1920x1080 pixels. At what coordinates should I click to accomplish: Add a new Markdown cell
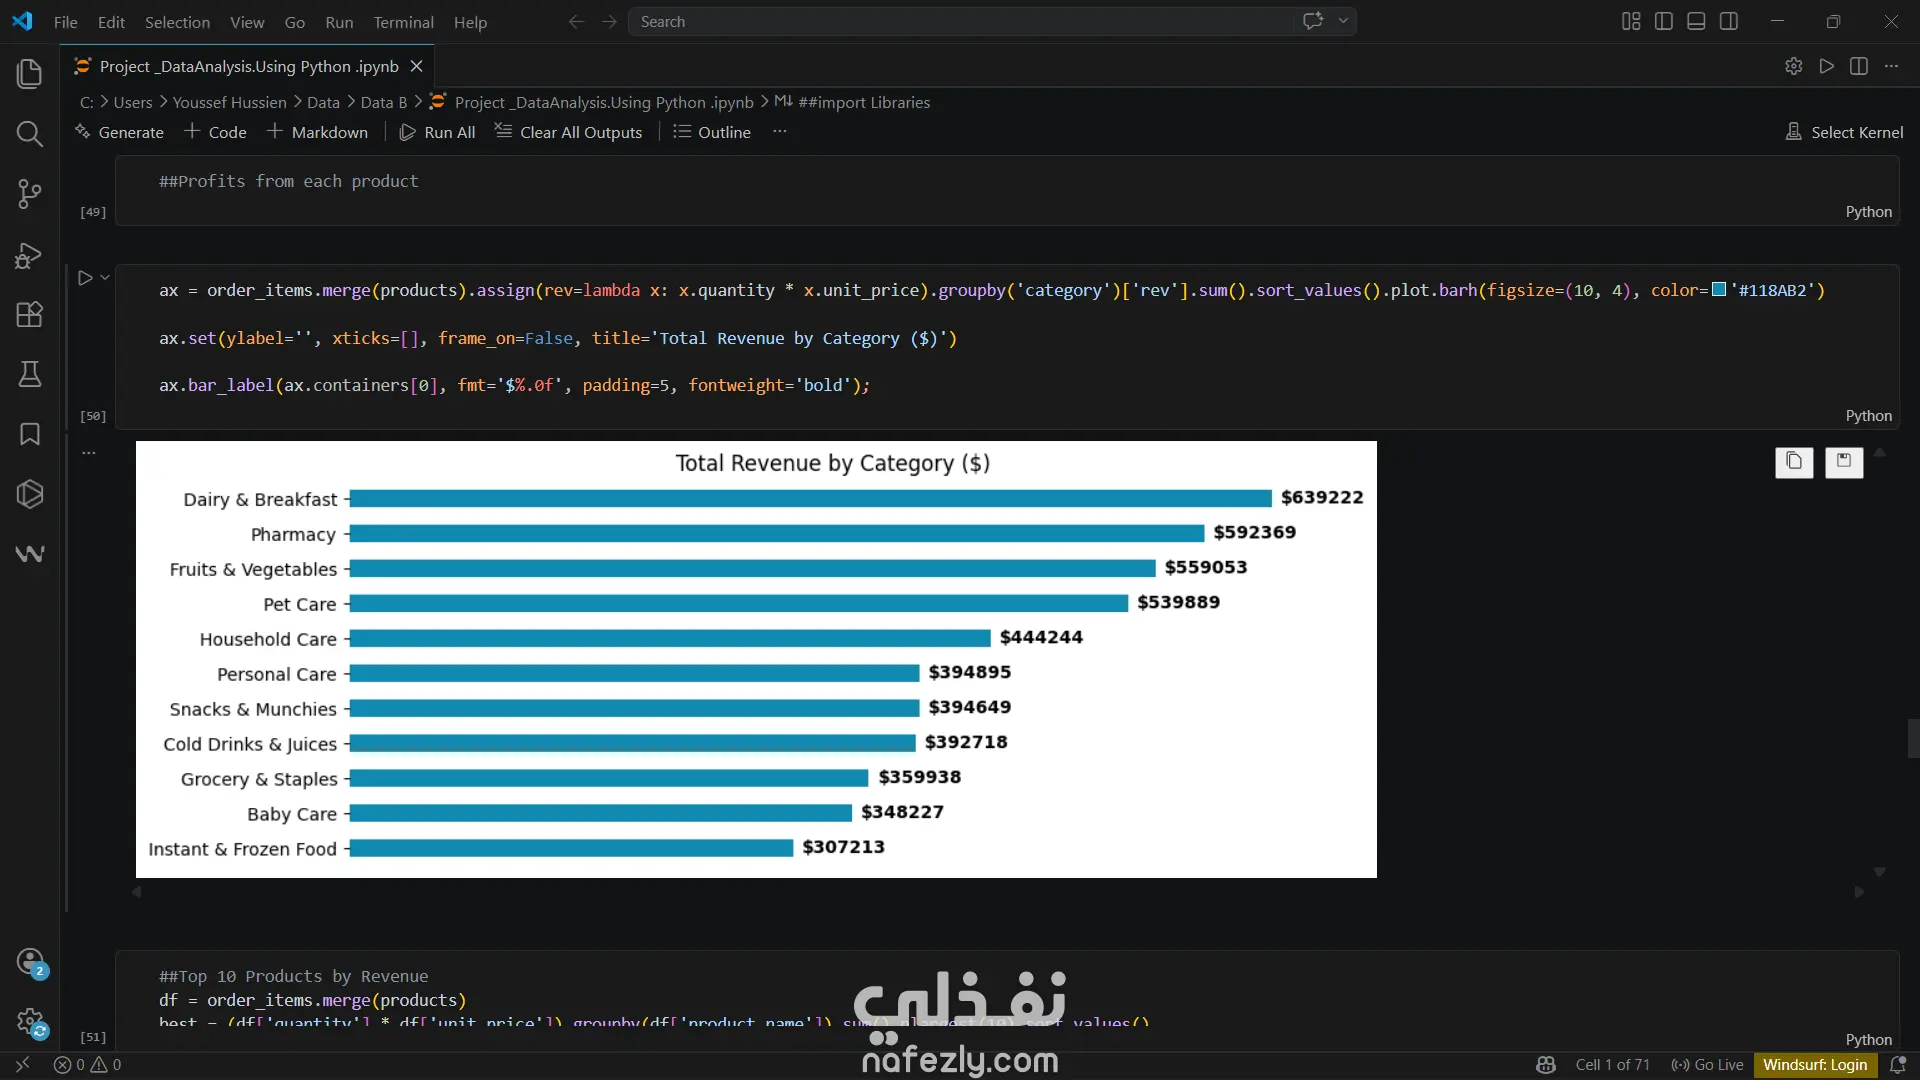pos(318,132)
